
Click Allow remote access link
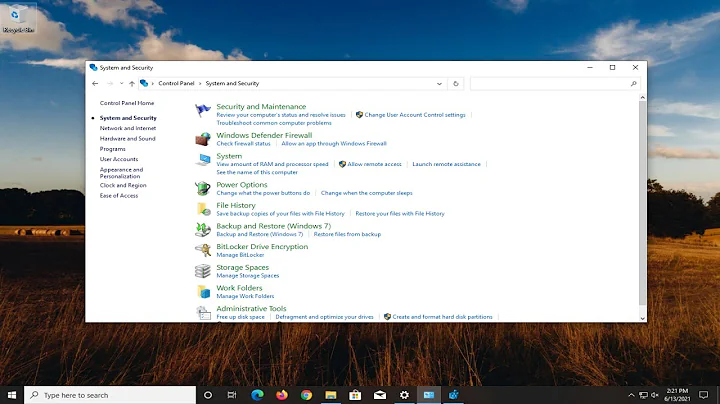pyautogui.click(x=374, y=164)
